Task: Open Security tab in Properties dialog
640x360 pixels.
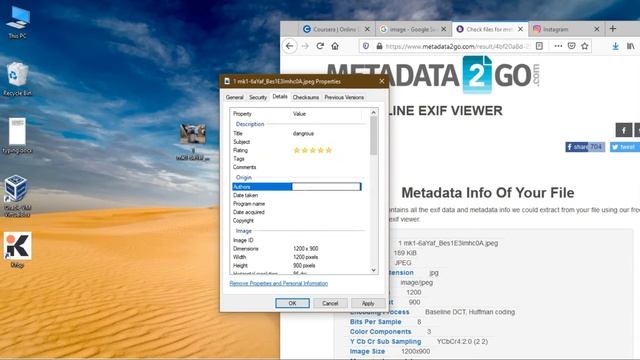Action: (x=258, y=98)
